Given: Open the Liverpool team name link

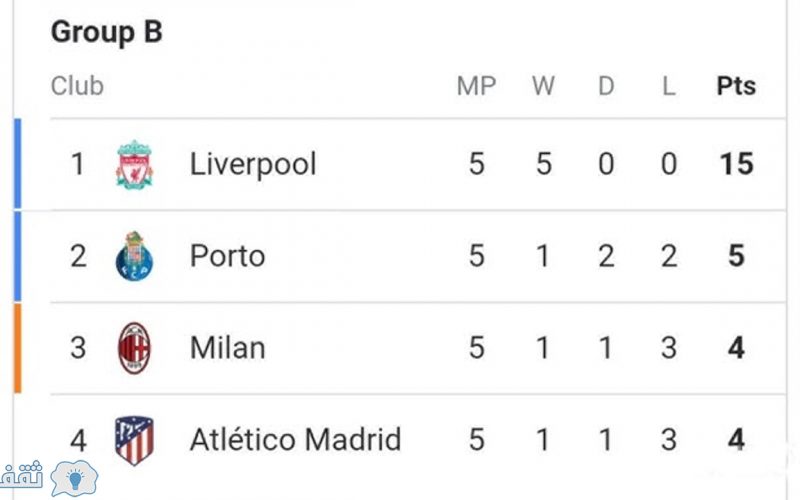Looking at the screenshot, I should pyautogui.click(x=253, y=164).
